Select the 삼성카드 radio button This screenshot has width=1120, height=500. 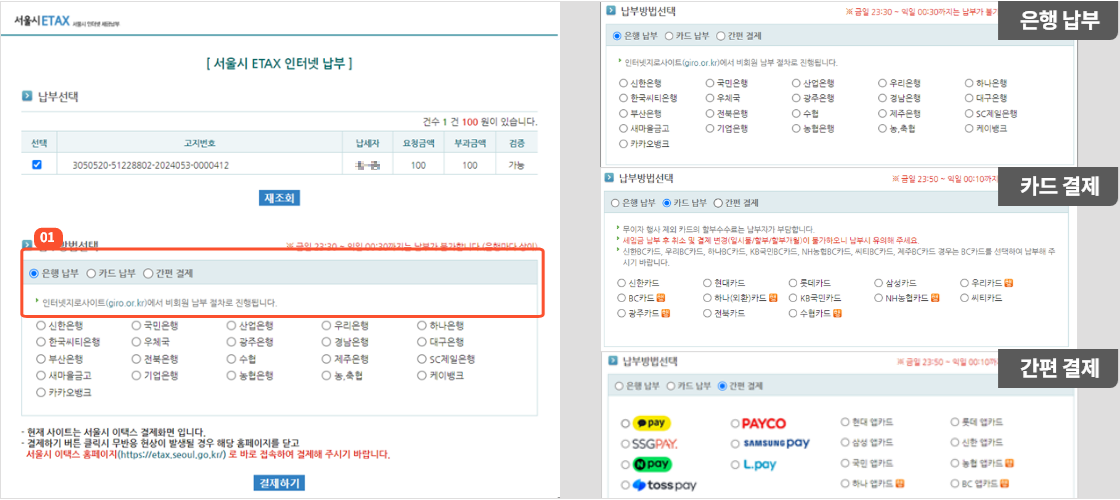[879, 284]
